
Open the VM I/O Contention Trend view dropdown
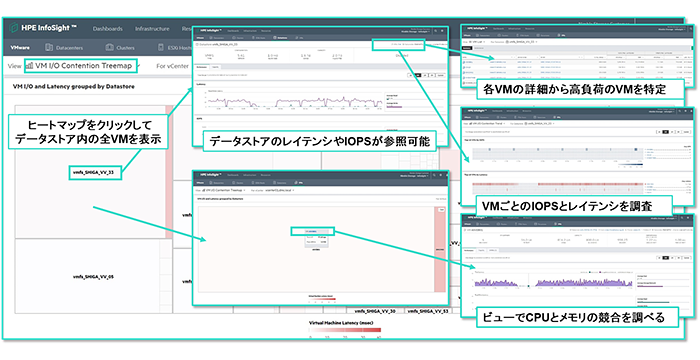[486, 123]
